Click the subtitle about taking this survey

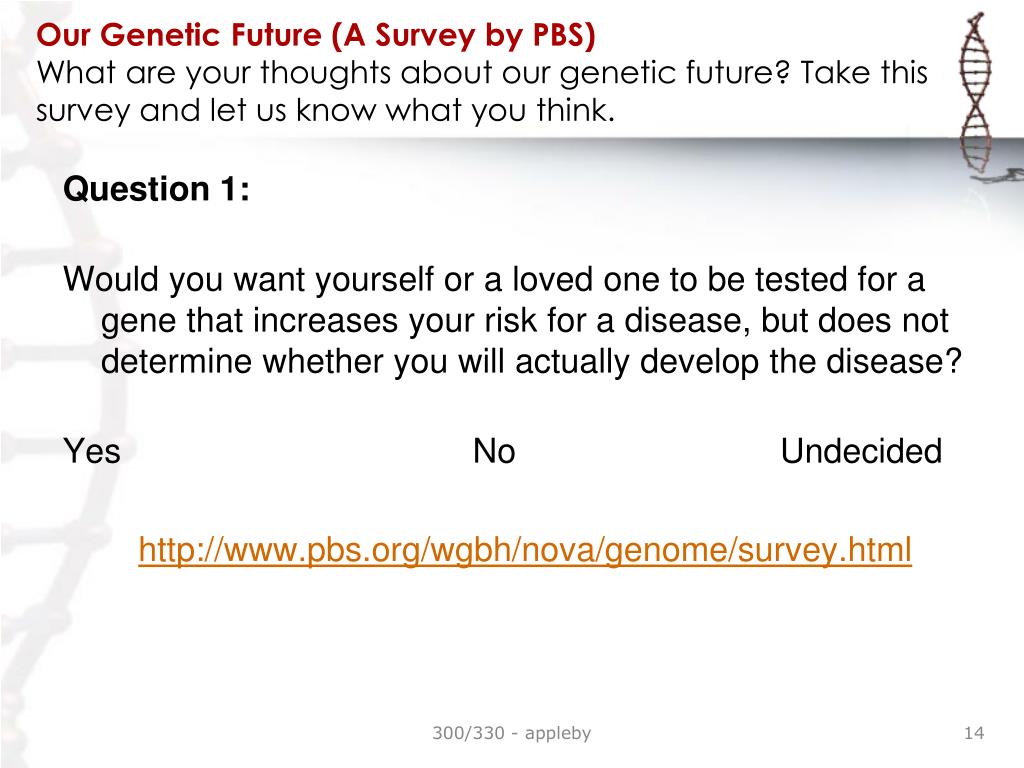tap(482, 91)
